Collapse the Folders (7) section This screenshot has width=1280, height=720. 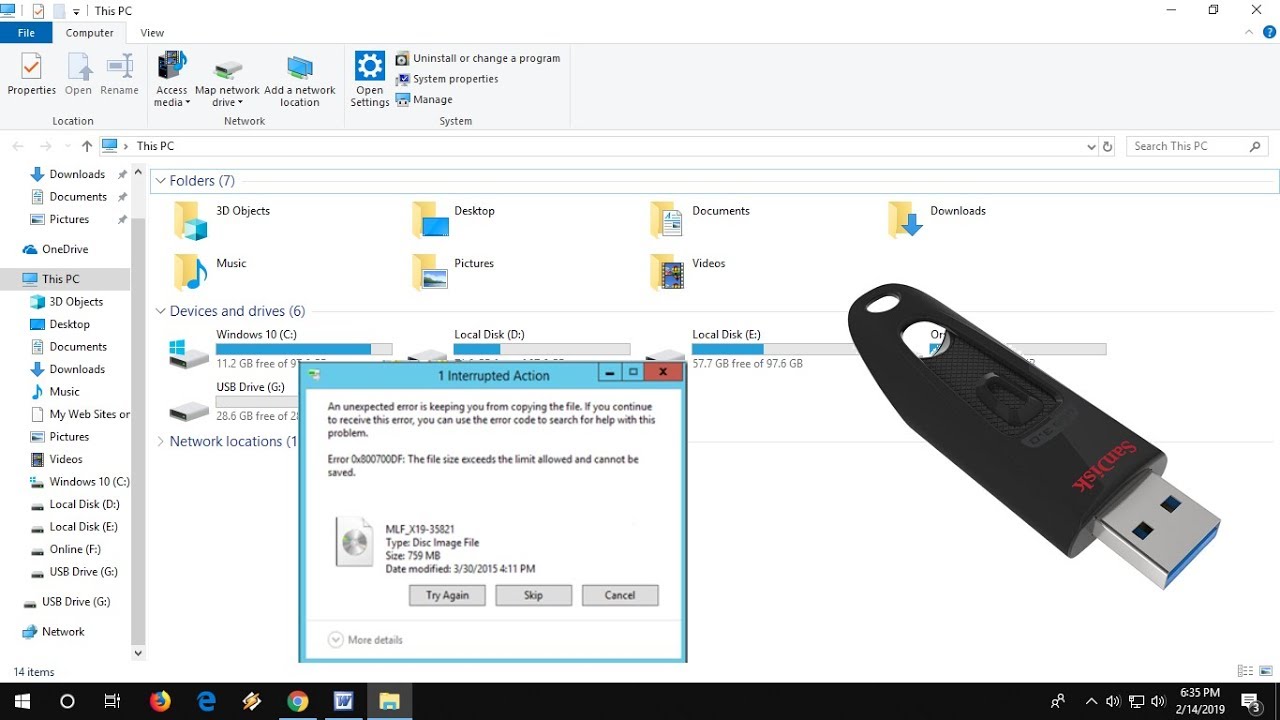[x=160, y=181]
